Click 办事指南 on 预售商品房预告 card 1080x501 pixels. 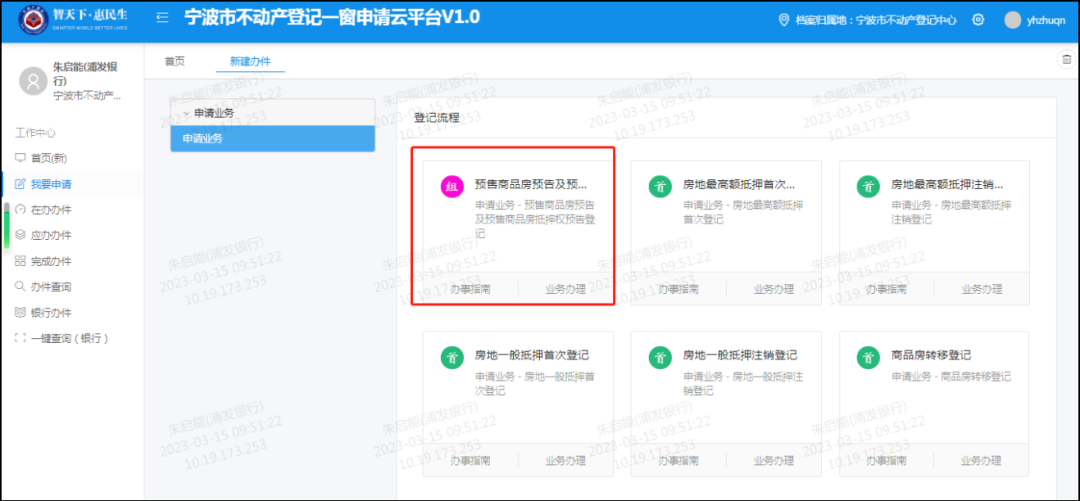471,289
